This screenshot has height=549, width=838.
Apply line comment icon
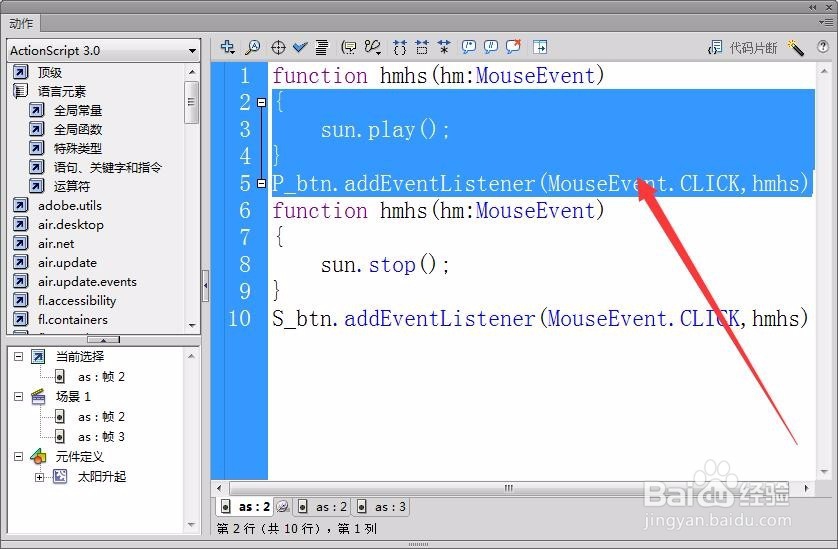point(491,47)
